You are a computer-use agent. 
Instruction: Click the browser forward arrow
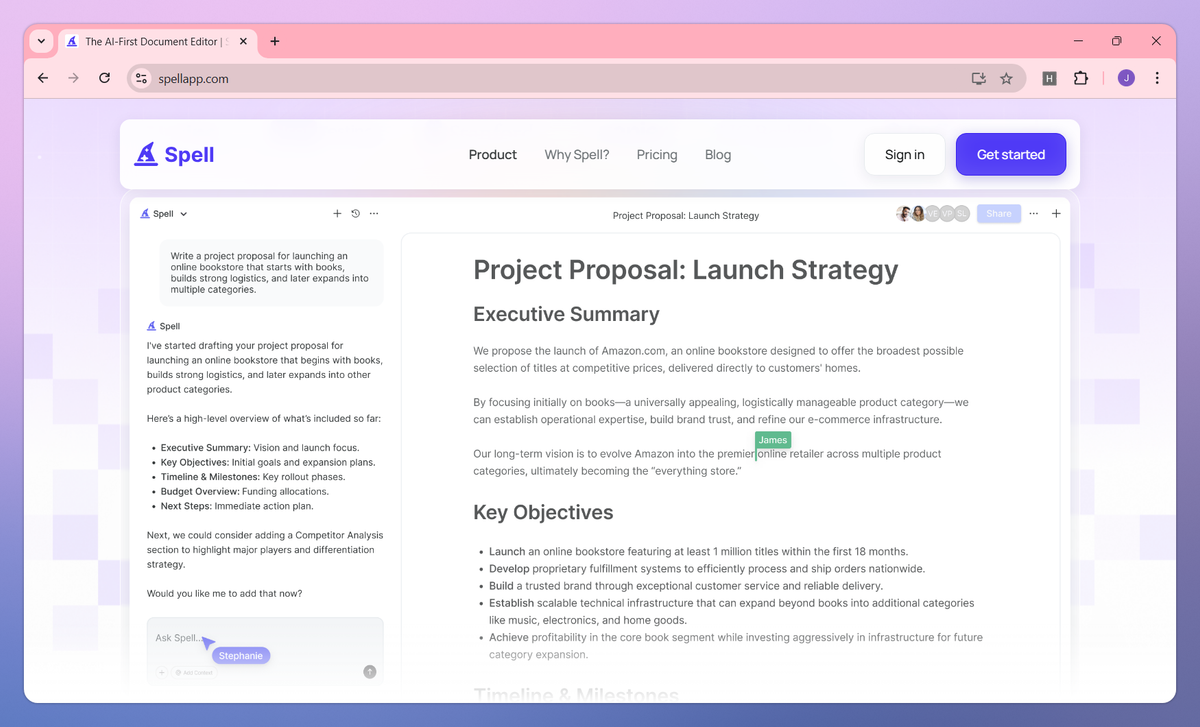[x=73, y=78]
